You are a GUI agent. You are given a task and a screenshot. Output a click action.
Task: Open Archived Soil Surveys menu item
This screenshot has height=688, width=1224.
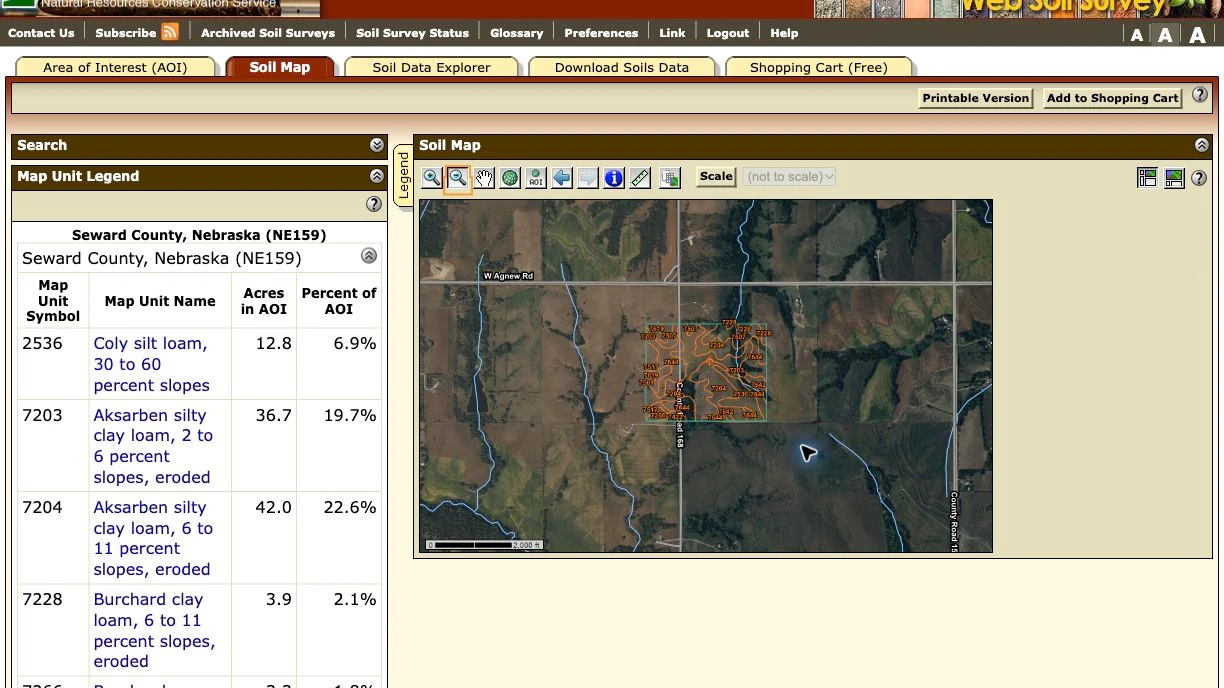(x=268, y=33)
